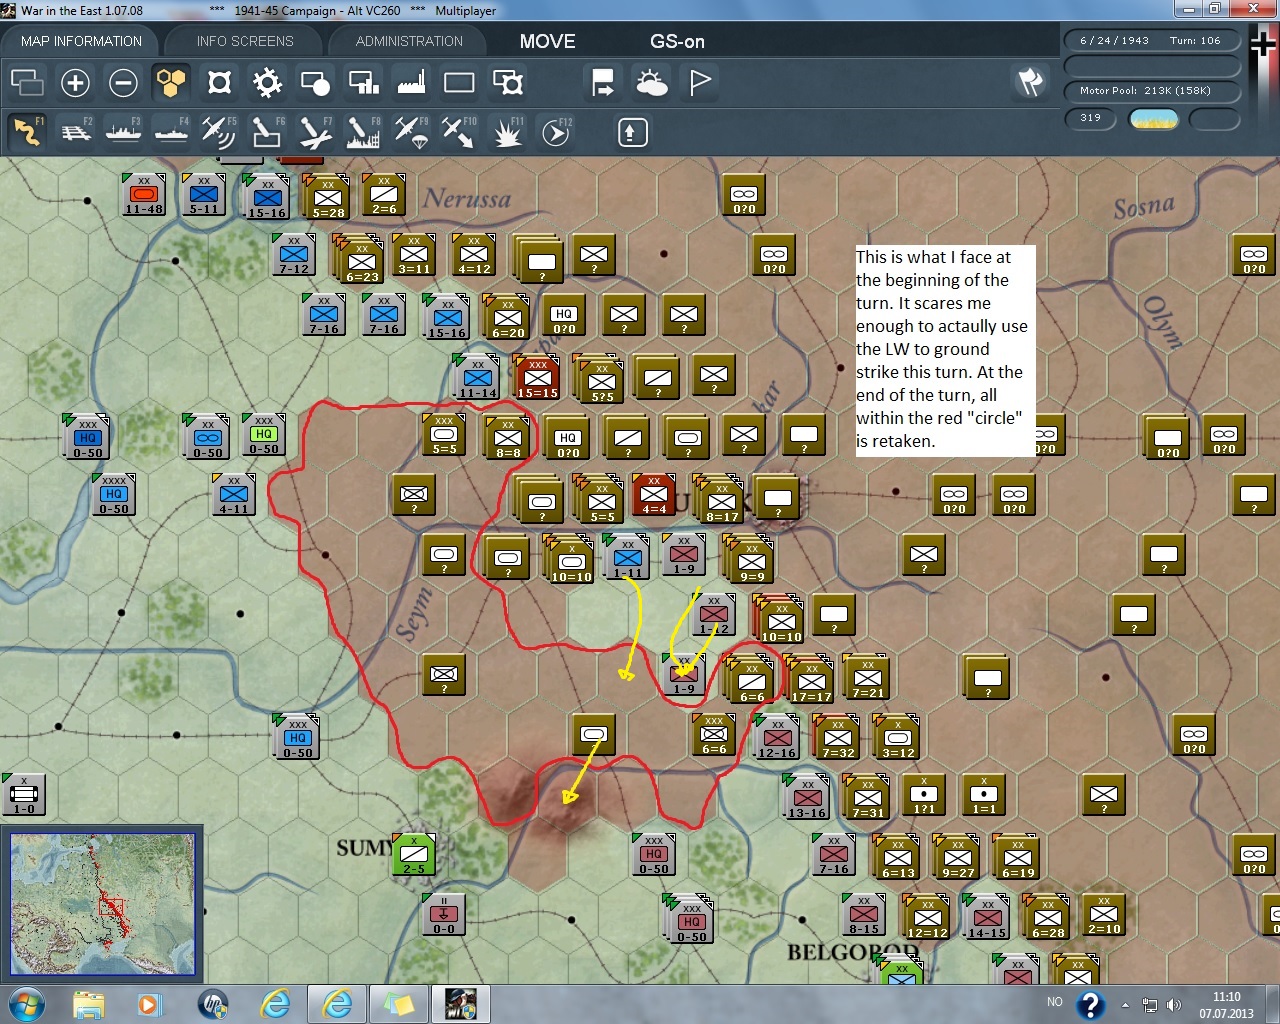Toggle the gear-shaped map overlay button

[x=267, y=82]
